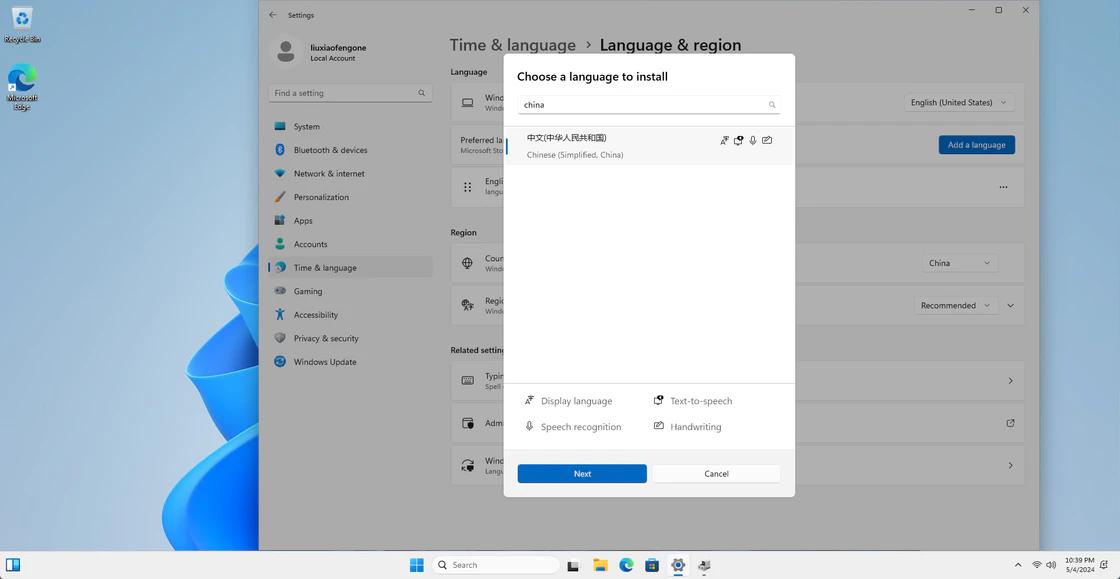Select the Display language icon for Chinese entry
Image resolution: width=1120 pixels, height=579 pixels.
(x=724, y=140)
